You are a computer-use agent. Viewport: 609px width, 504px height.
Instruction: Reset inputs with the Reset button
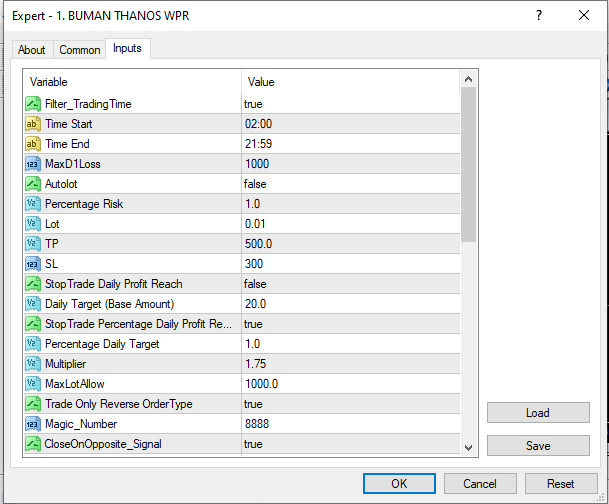point(561,483)
